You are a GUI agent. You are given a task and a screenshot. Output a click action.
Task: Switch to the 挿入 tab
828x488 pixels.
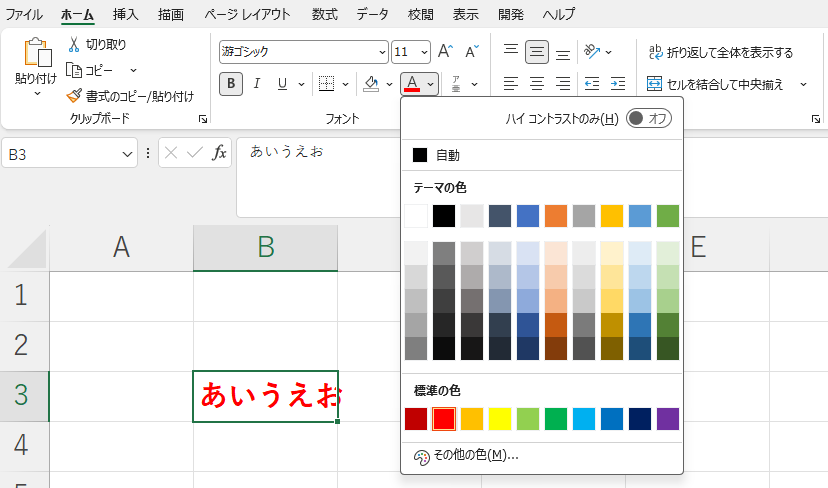[x=126, y=14]
